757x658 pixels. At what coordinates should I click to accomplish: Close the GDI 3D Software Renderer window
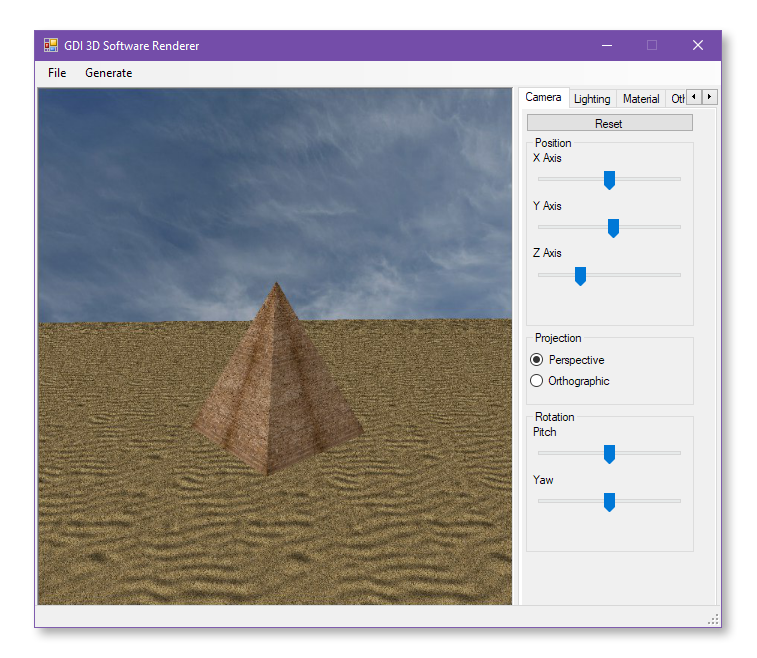coord(698,45)
